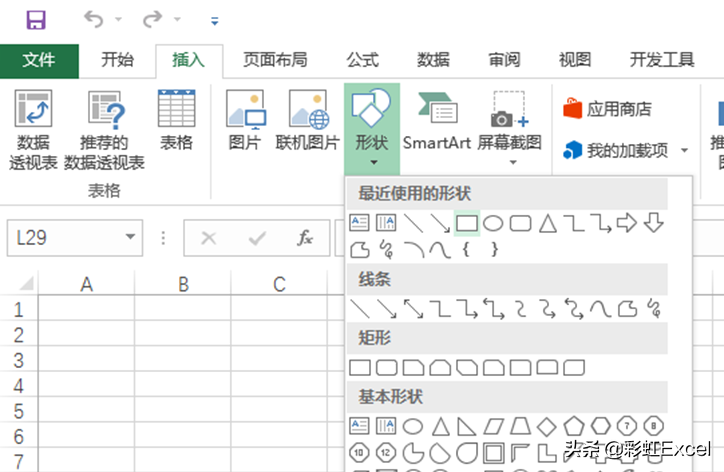This screenshot has width=724, height=472.
Task: Confirm the formula entry with checkmark
Action: 257,238
